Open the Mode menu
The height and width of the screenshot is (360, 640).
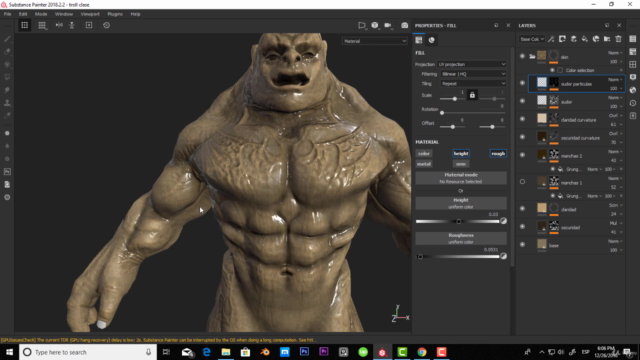point(41,14)
